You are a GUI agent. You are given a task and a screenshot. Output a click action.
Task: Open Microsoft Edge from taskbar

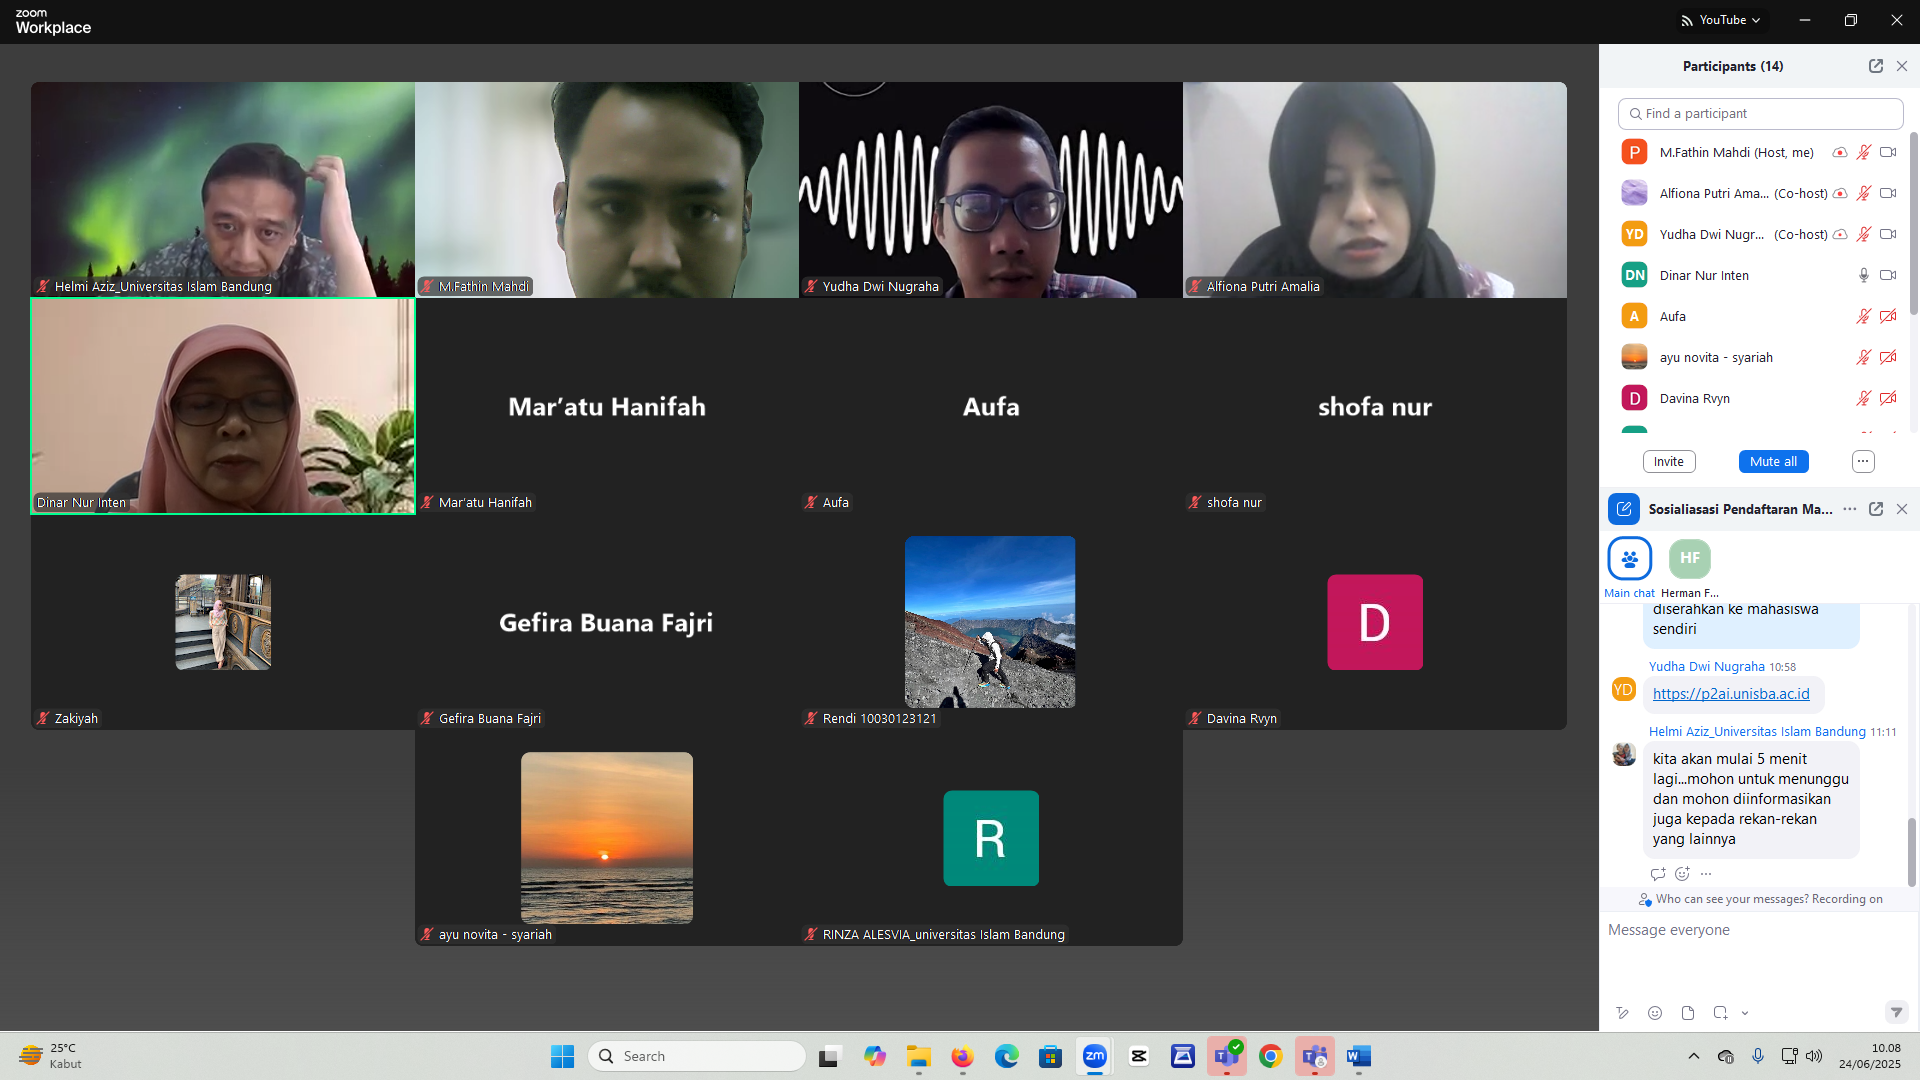click(x=1007, y=1056)
